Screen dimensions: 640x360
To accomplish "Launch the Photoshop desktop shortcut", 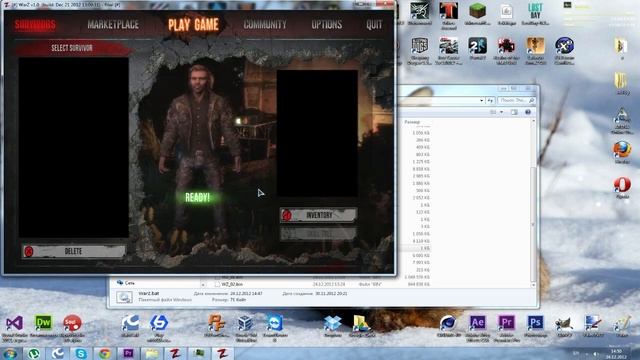I will pyautogui.click(x=535, y=326).
